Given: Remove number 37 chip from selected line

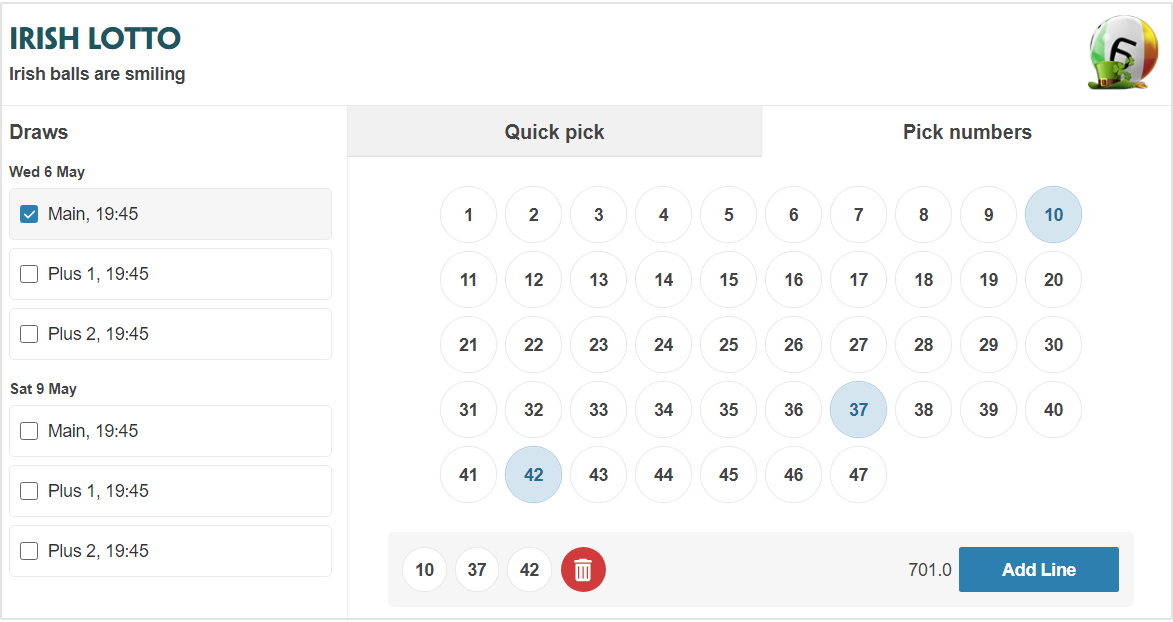Looking at the screenshot, I should click(x=477, y=569).
